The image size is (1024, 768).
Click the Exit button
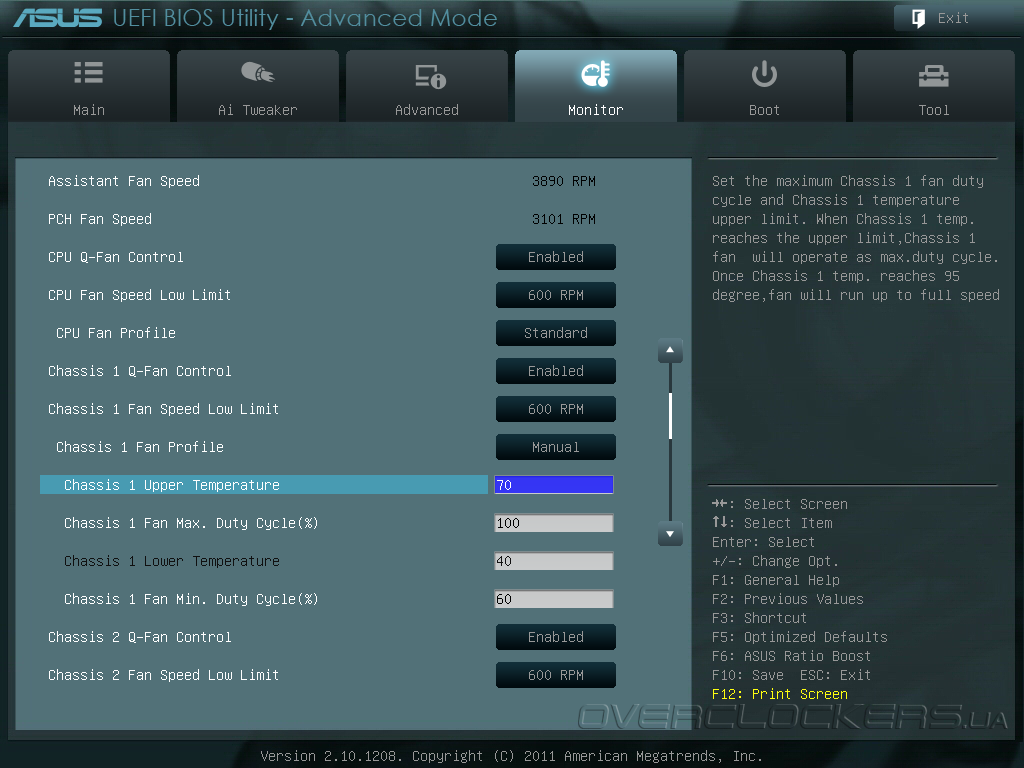(x=953, y=18)
